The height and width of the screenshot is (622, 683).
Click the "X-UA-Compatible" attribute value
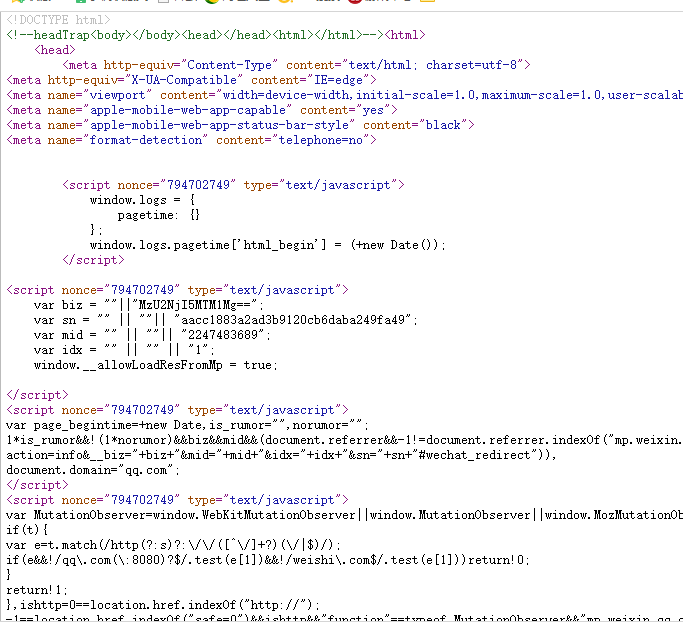pyautogui.click(x=184, y=80)
